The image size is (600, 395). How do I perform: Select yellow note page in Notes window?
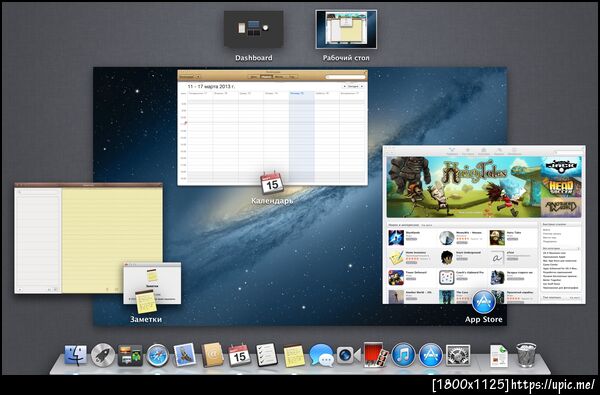point(112,240)
